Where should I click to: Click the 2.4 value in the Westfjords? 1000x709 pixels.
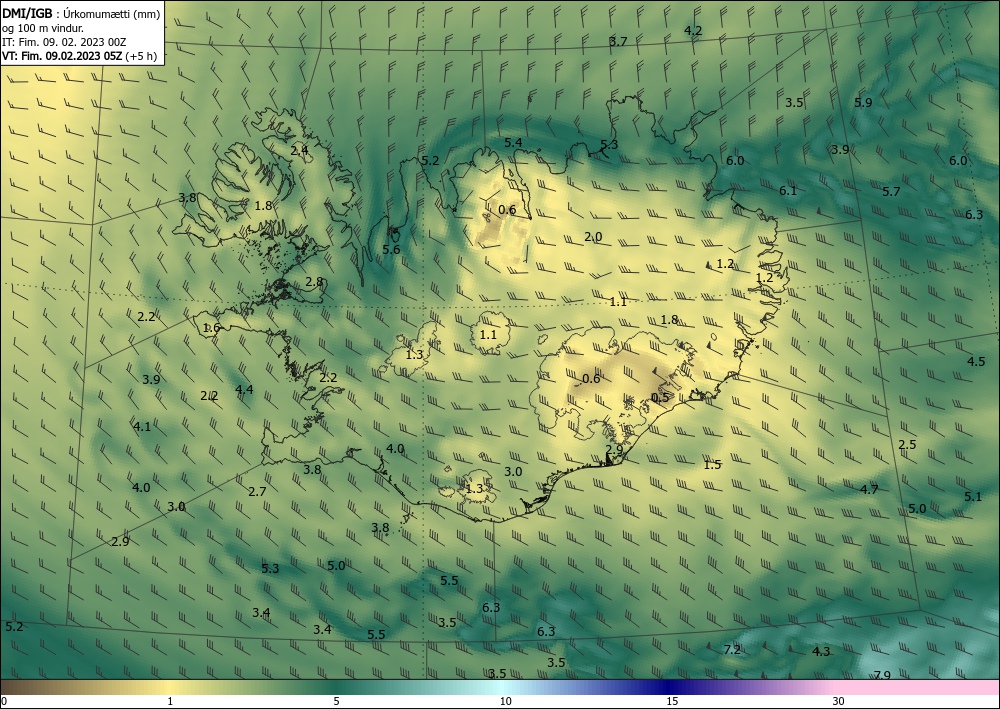point(299,150)
